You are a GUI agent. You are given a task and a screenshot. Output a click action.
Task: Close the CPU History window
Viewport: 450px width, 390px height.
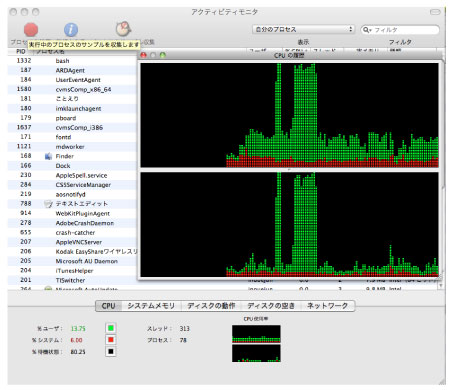pos(144,55)
